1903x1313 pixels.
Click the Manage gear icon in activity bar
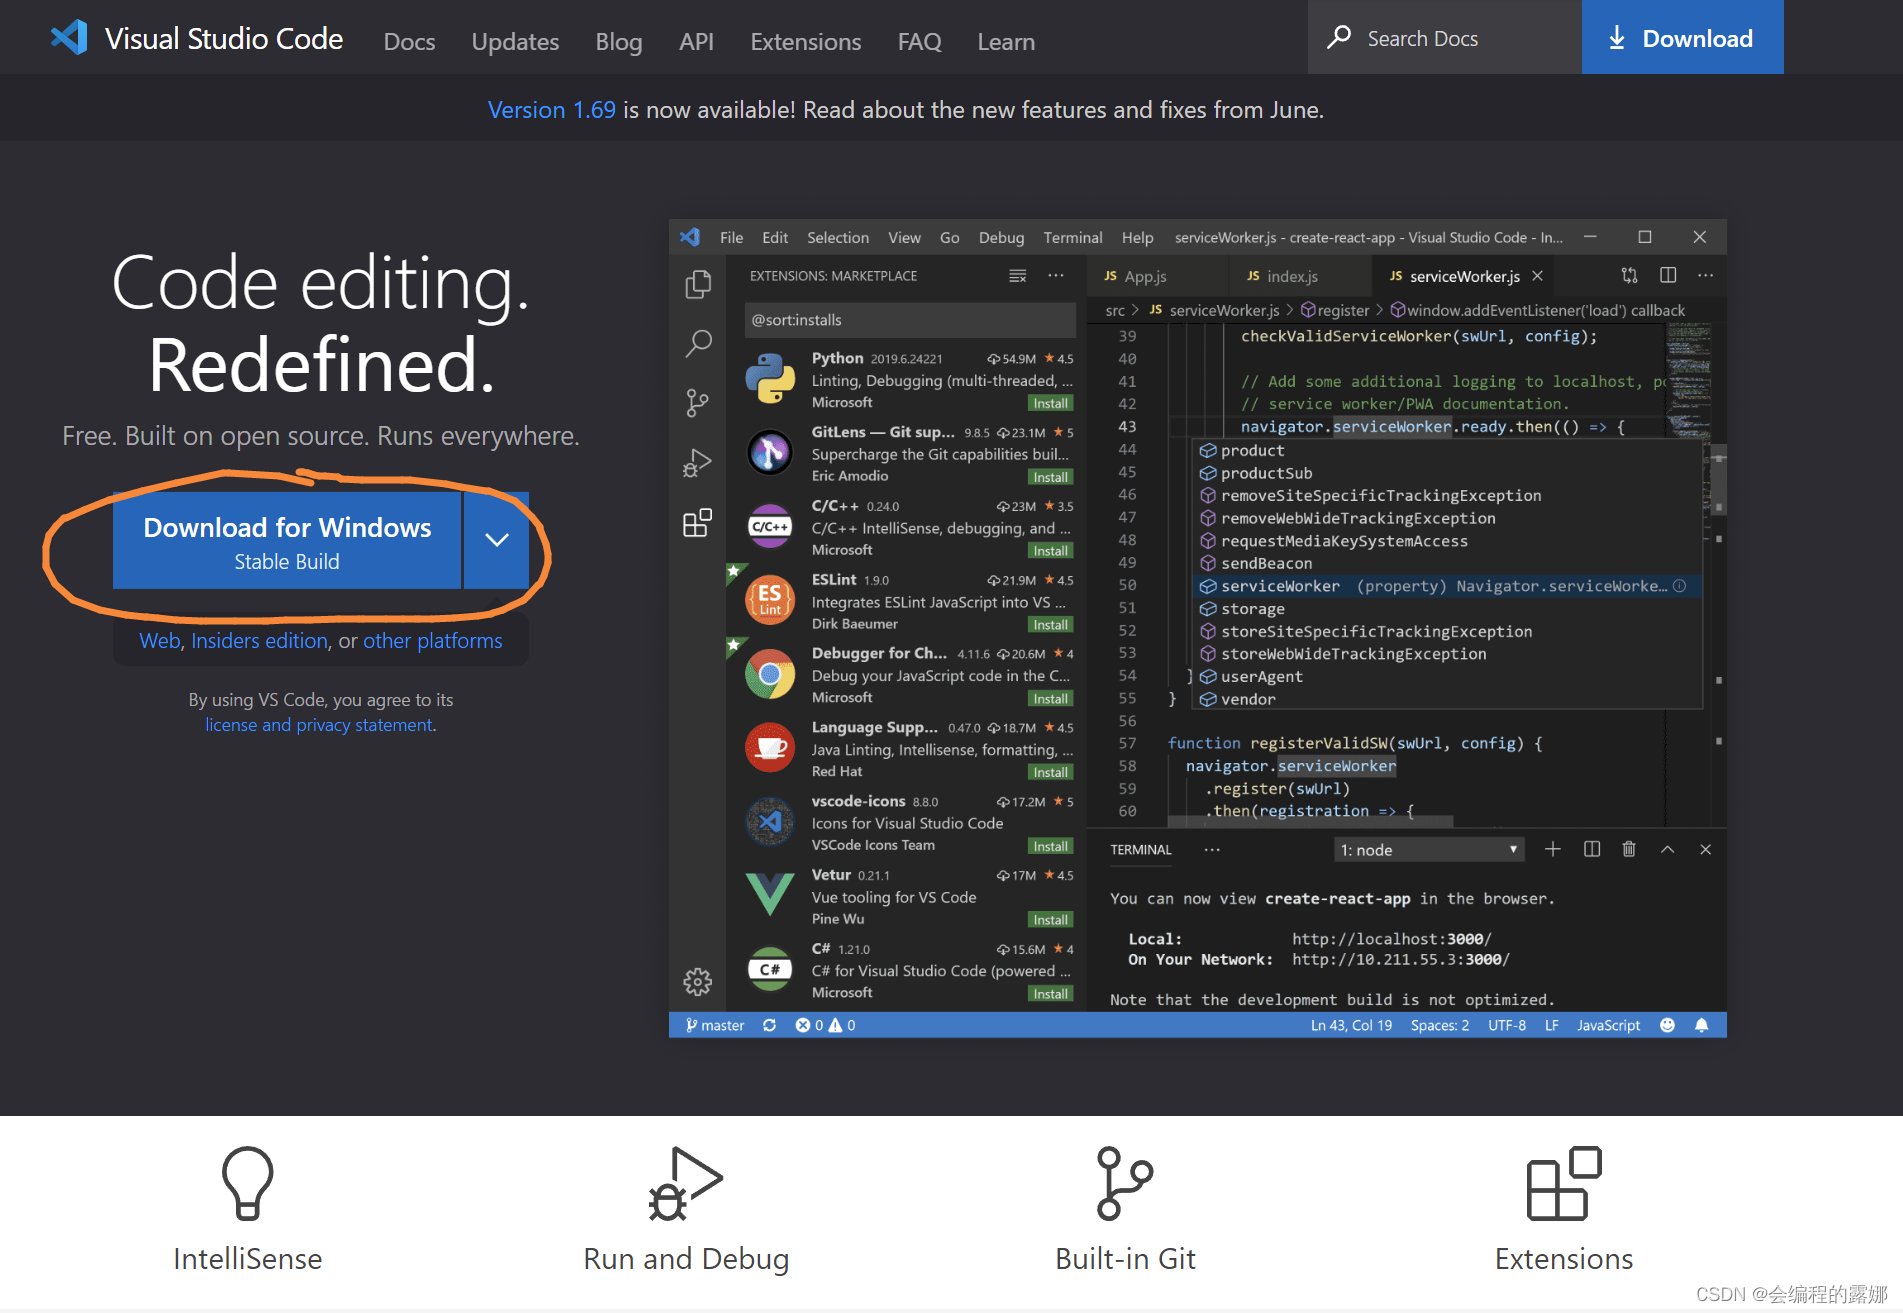[697, 982]
